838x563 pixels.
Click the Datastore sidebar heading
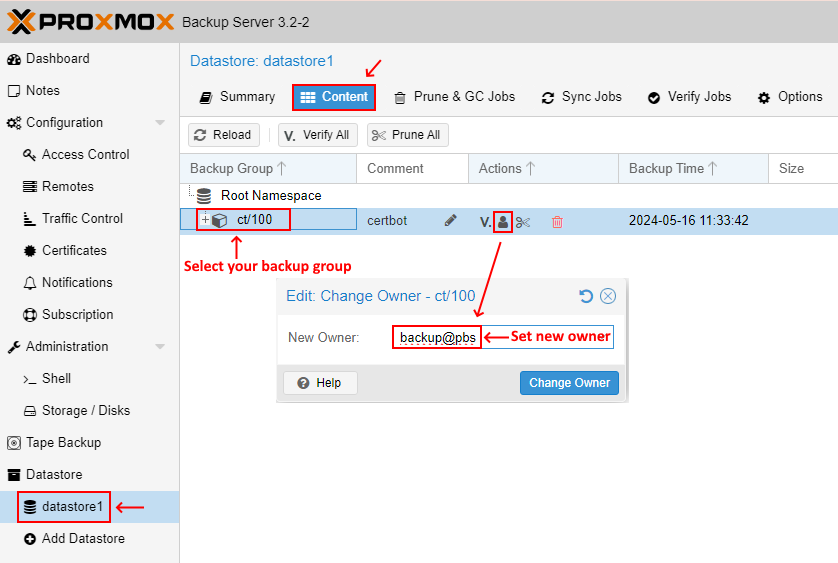(x=44, y=475)
